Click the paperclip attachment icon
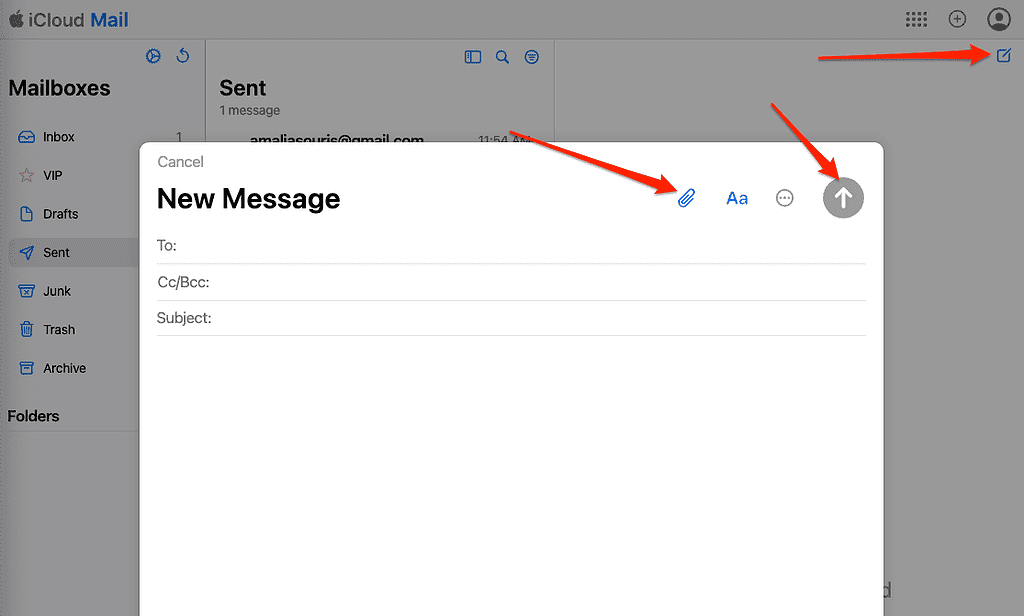Image resolution: width=1024 pixels, height=616 pixels. pos(686,198)
